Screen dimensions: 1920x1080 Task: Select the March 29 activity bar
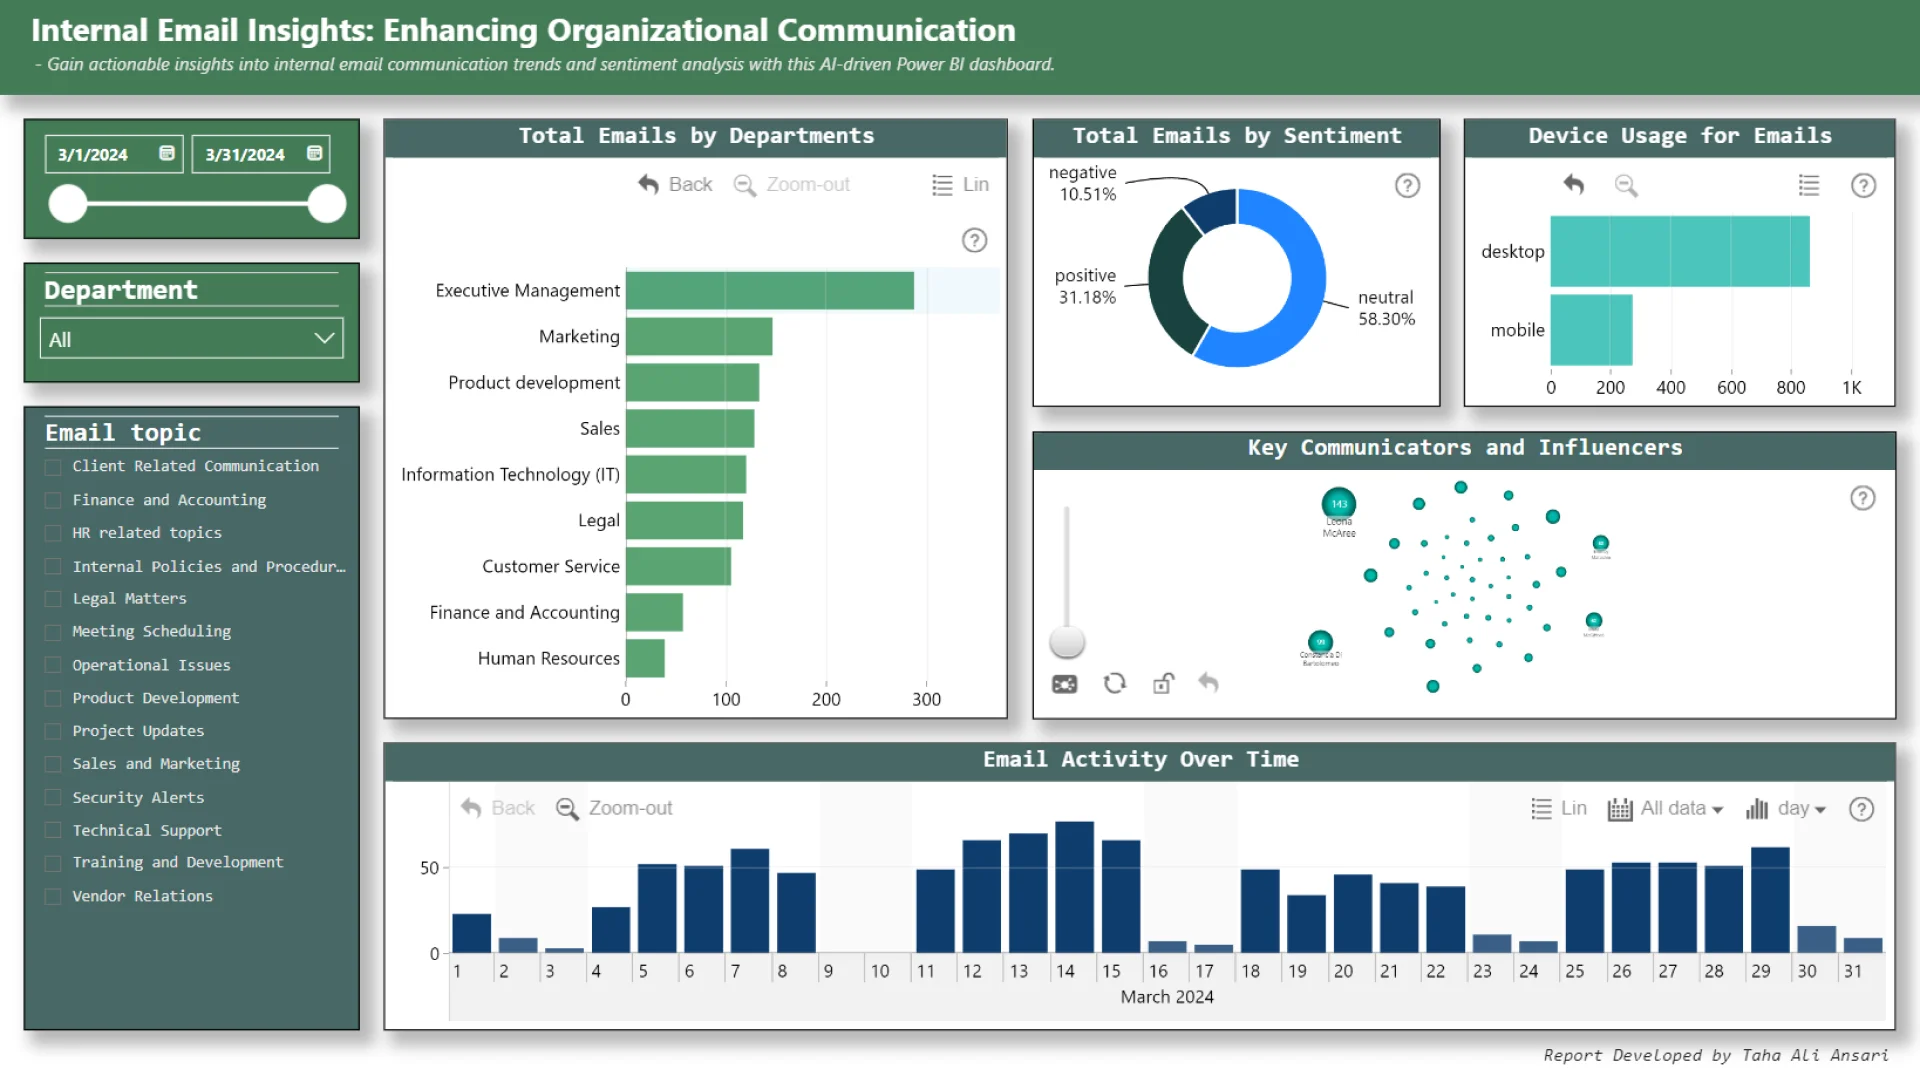click(x=1770, y=900)
